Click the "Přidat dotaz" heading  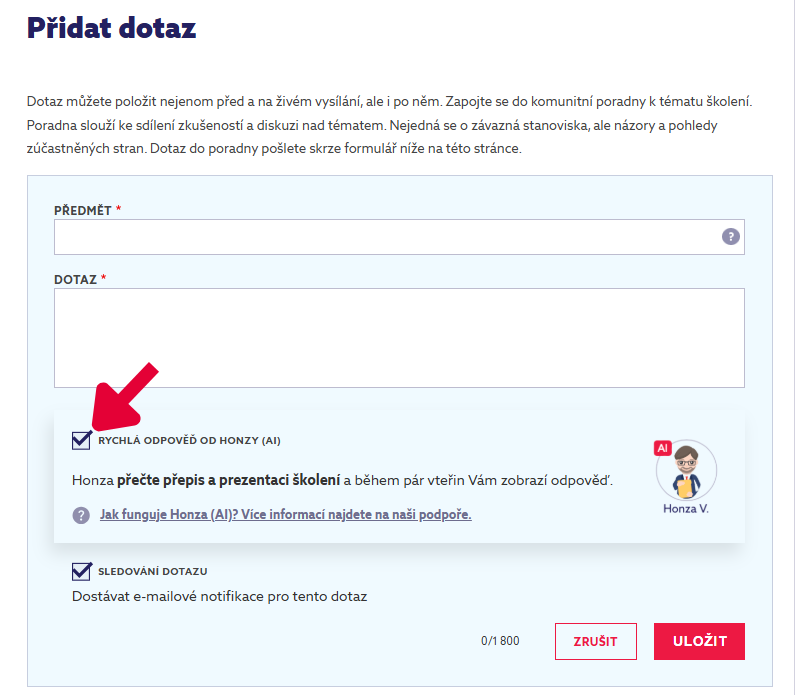(112, 28)
